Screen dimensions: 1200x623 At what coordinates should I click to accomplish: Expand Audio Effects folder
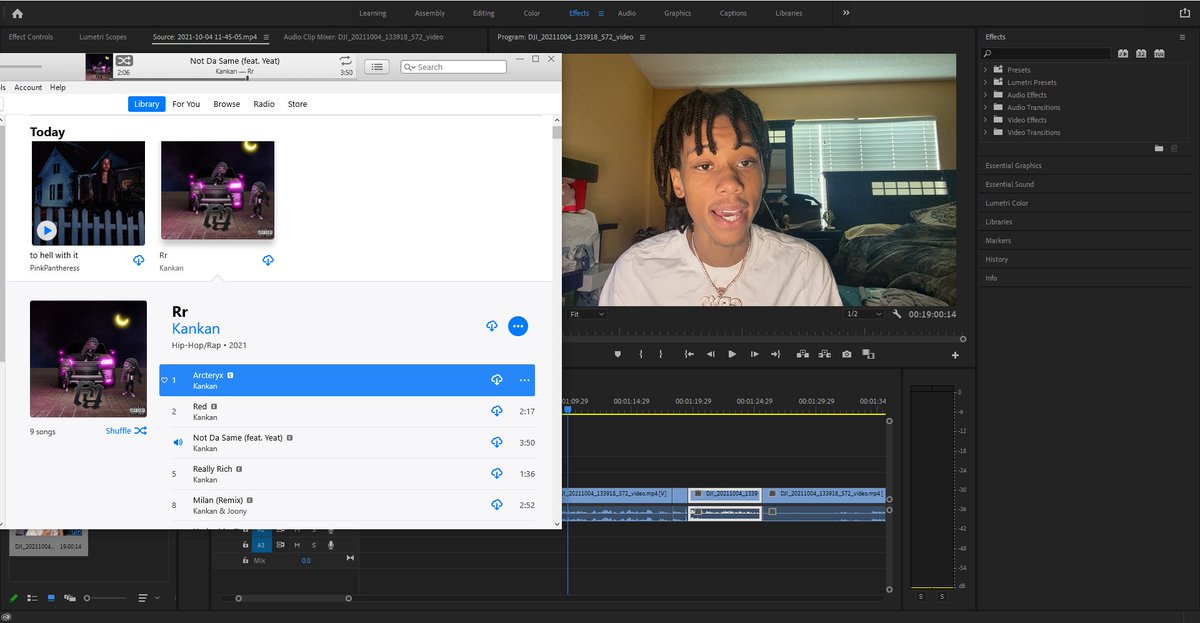[x=986, y=95]
